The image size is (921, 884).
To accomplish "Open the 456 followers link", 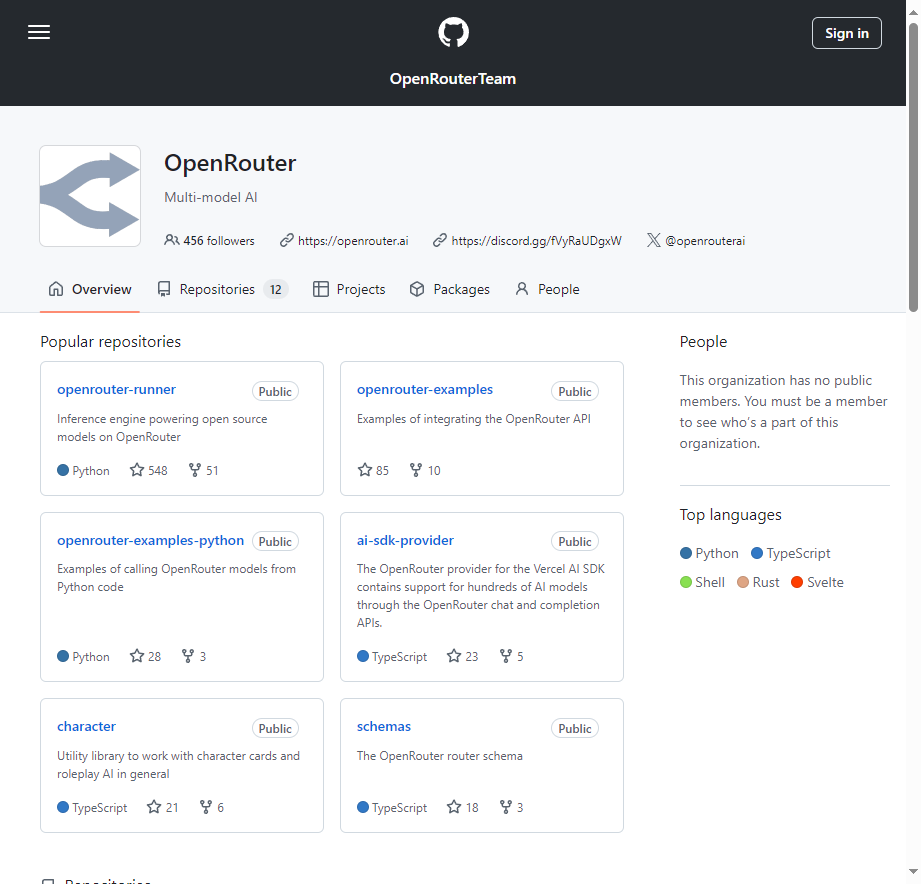I will 210,241.
